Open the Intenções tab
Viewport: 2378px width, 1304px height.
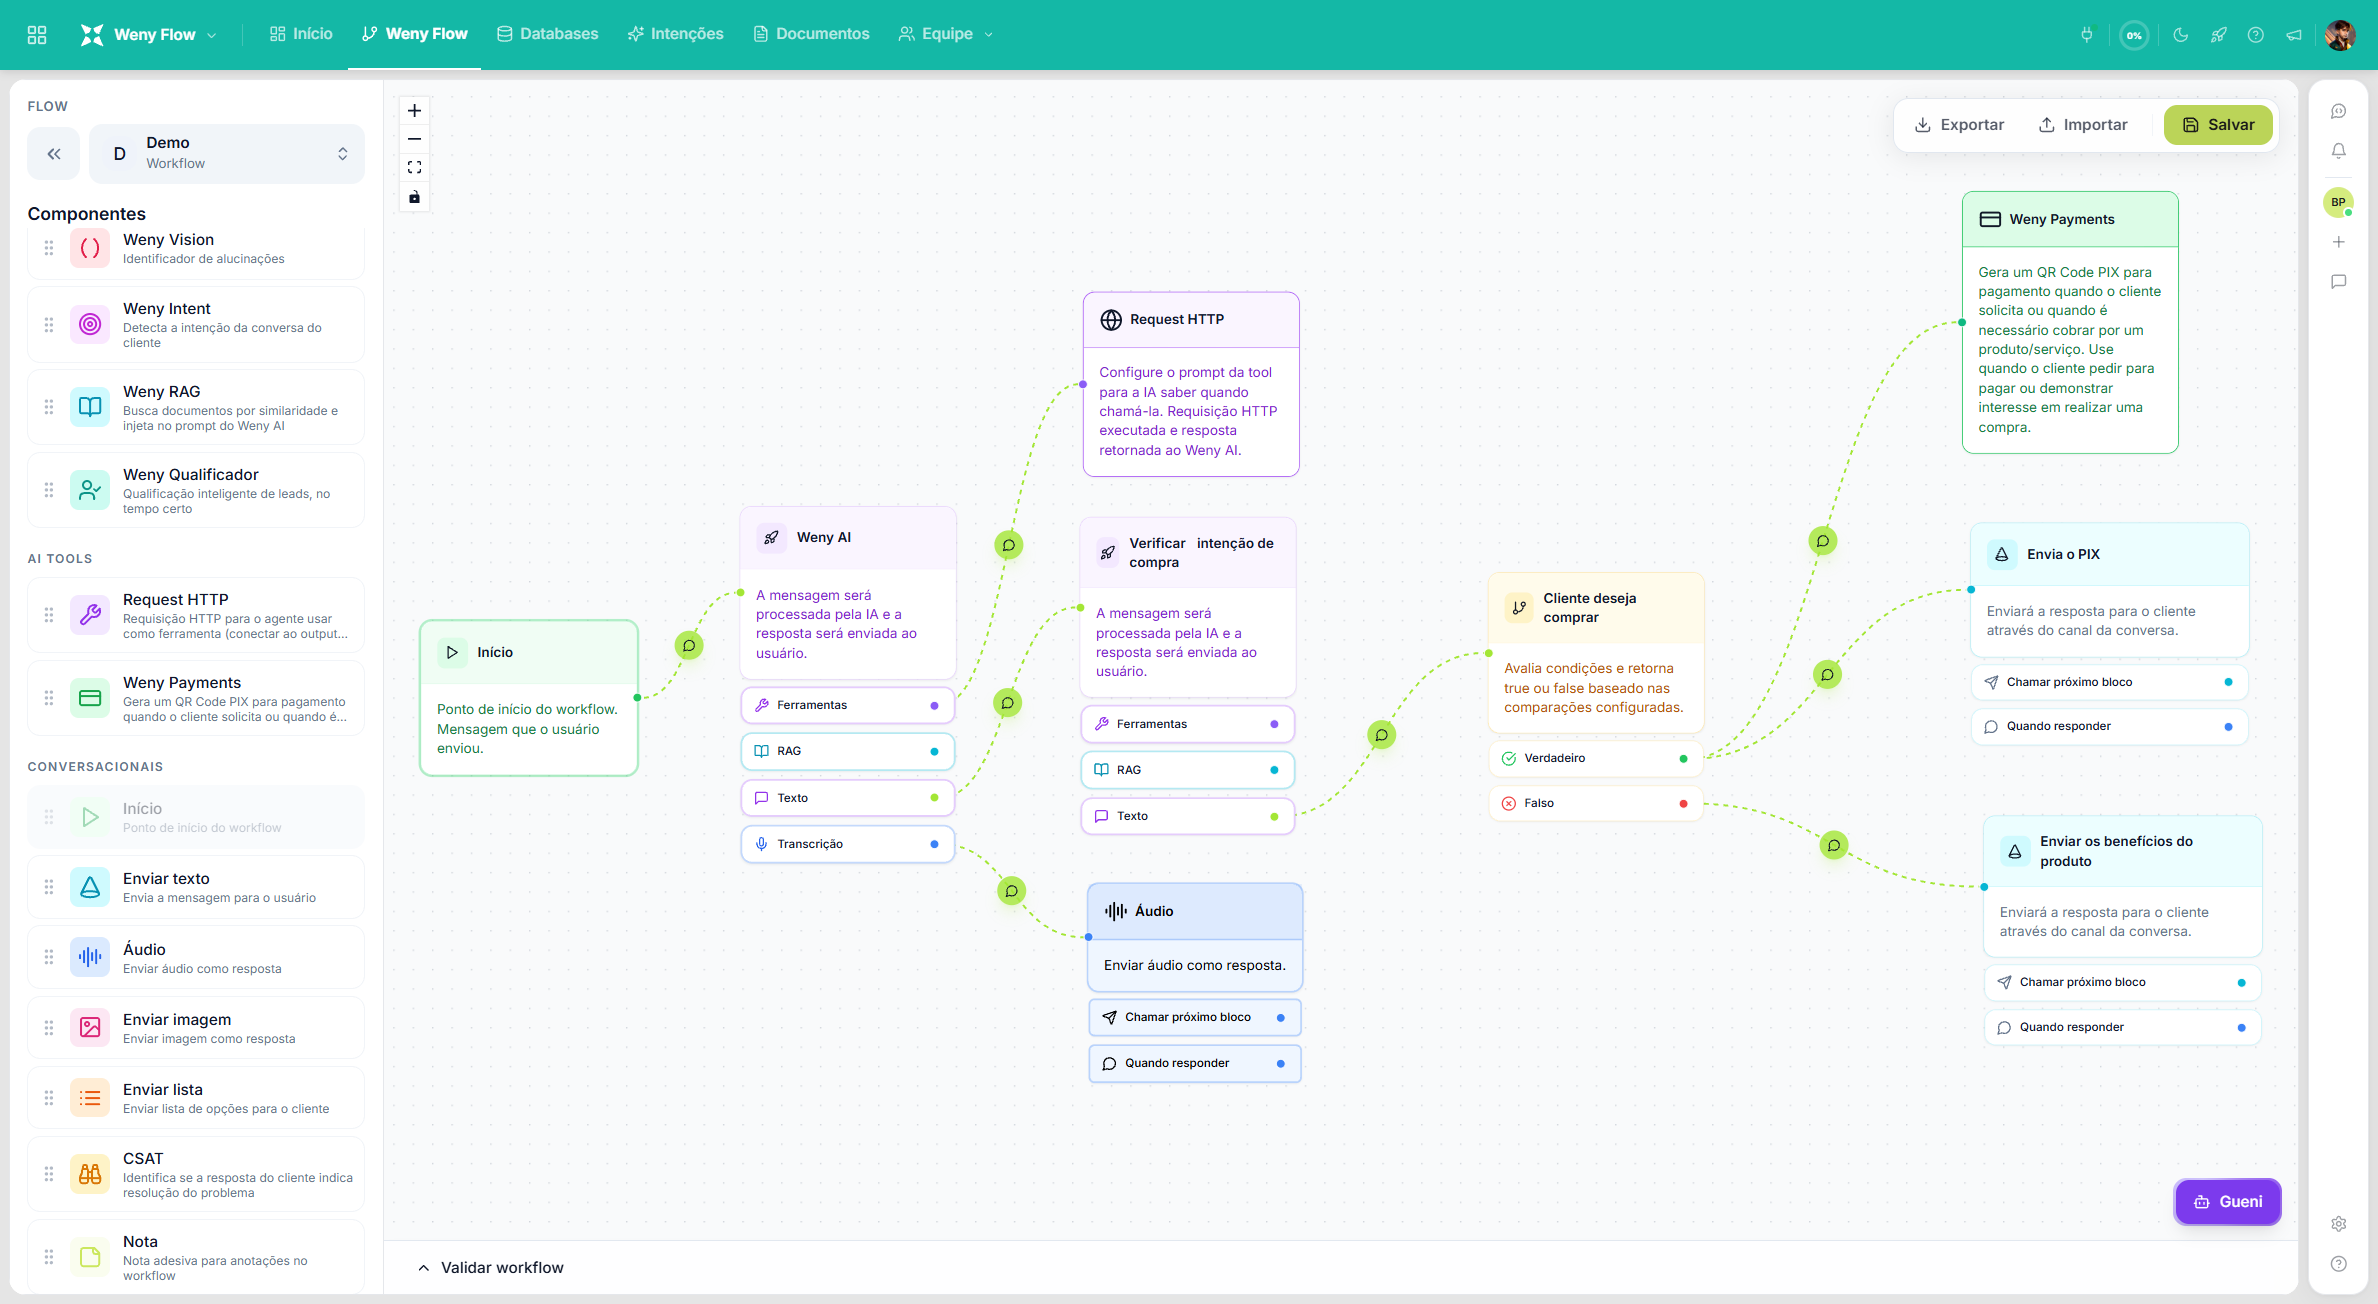tap(676, 35)
